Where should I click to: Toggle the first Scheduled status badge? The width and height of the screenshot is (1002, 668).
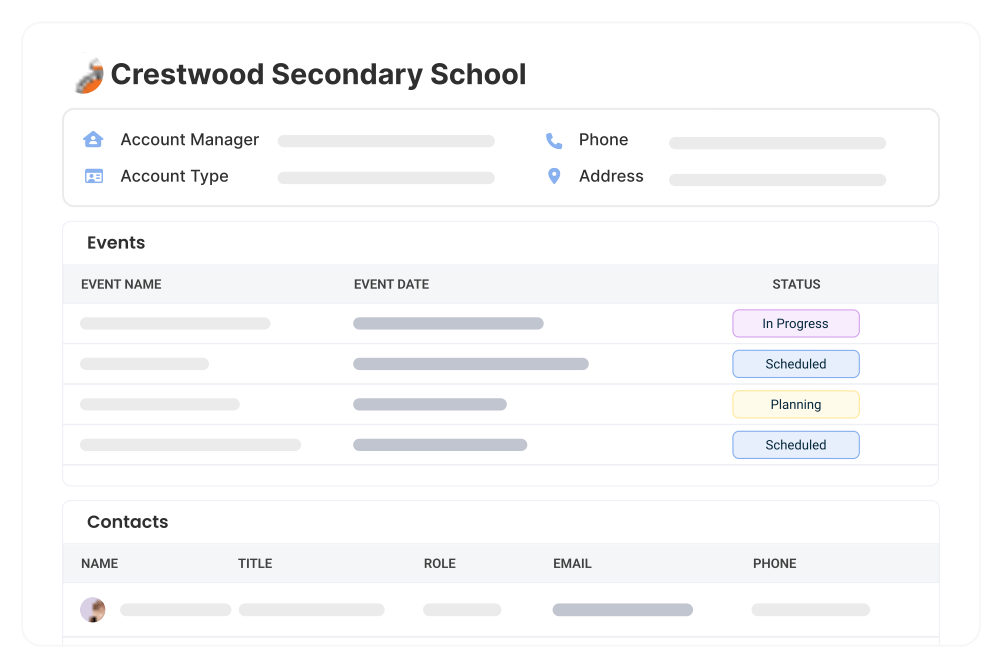click(x=796, y=363)
